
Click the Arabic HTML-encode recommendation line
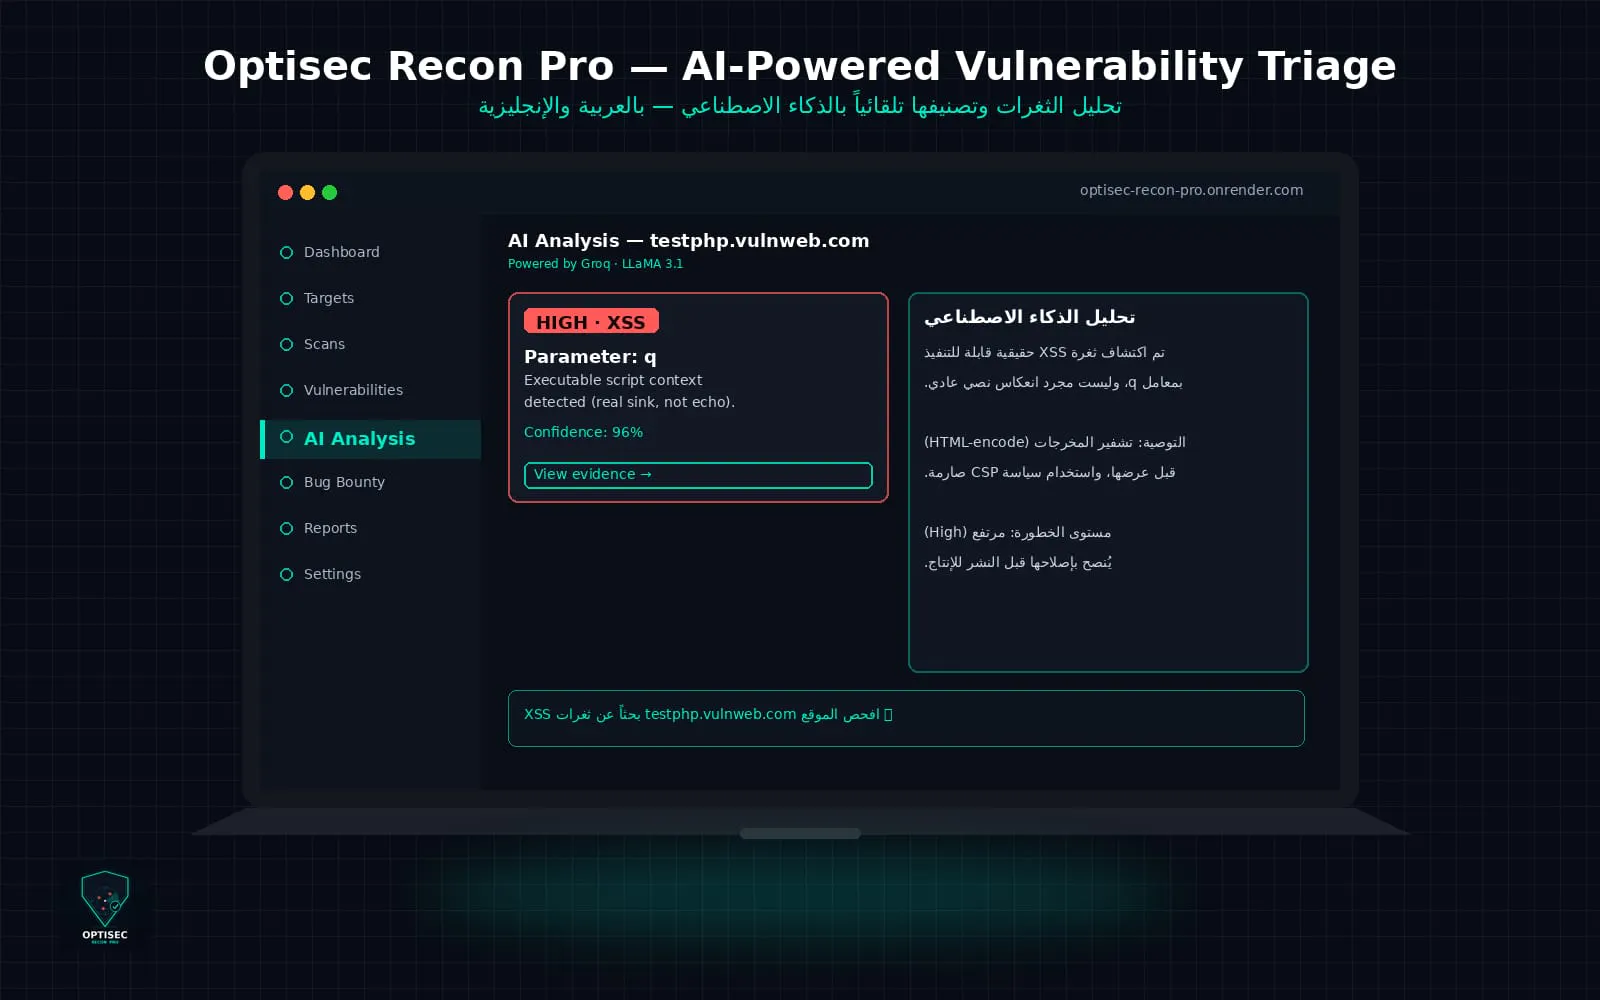(1054, 442)
